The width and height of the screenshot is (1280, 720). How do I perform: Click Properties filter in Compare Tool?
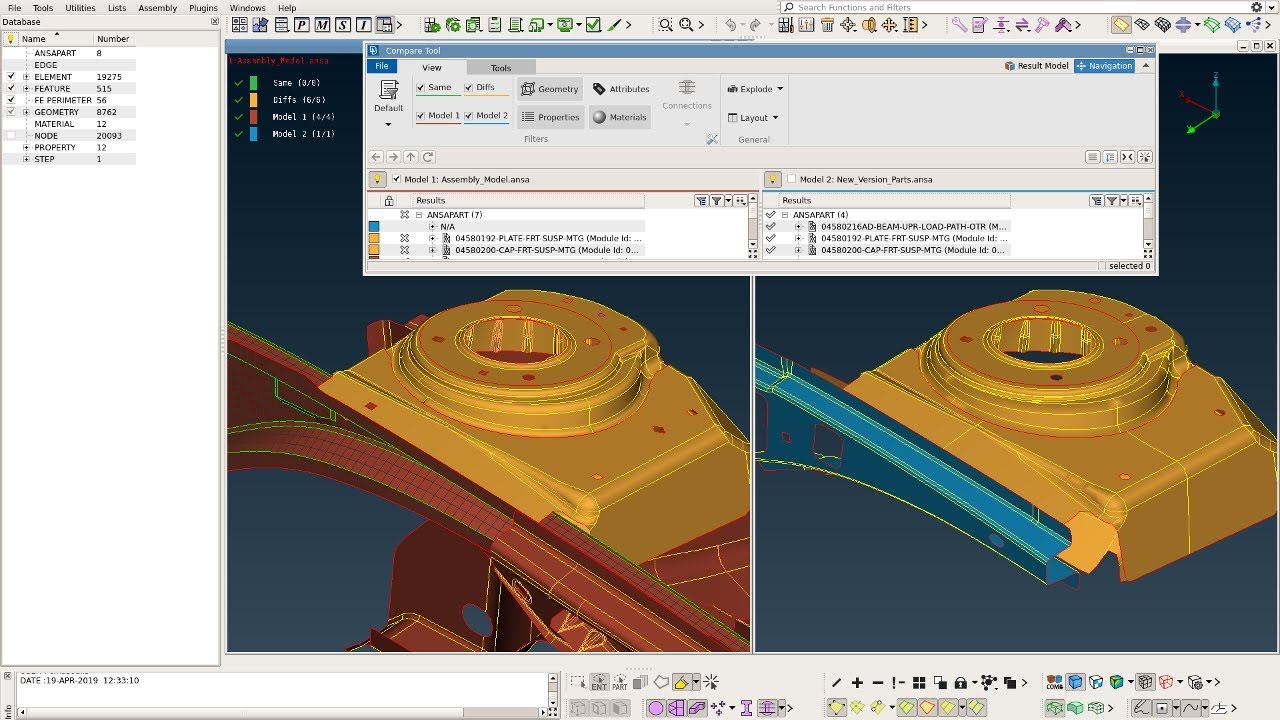click(550, 117)
